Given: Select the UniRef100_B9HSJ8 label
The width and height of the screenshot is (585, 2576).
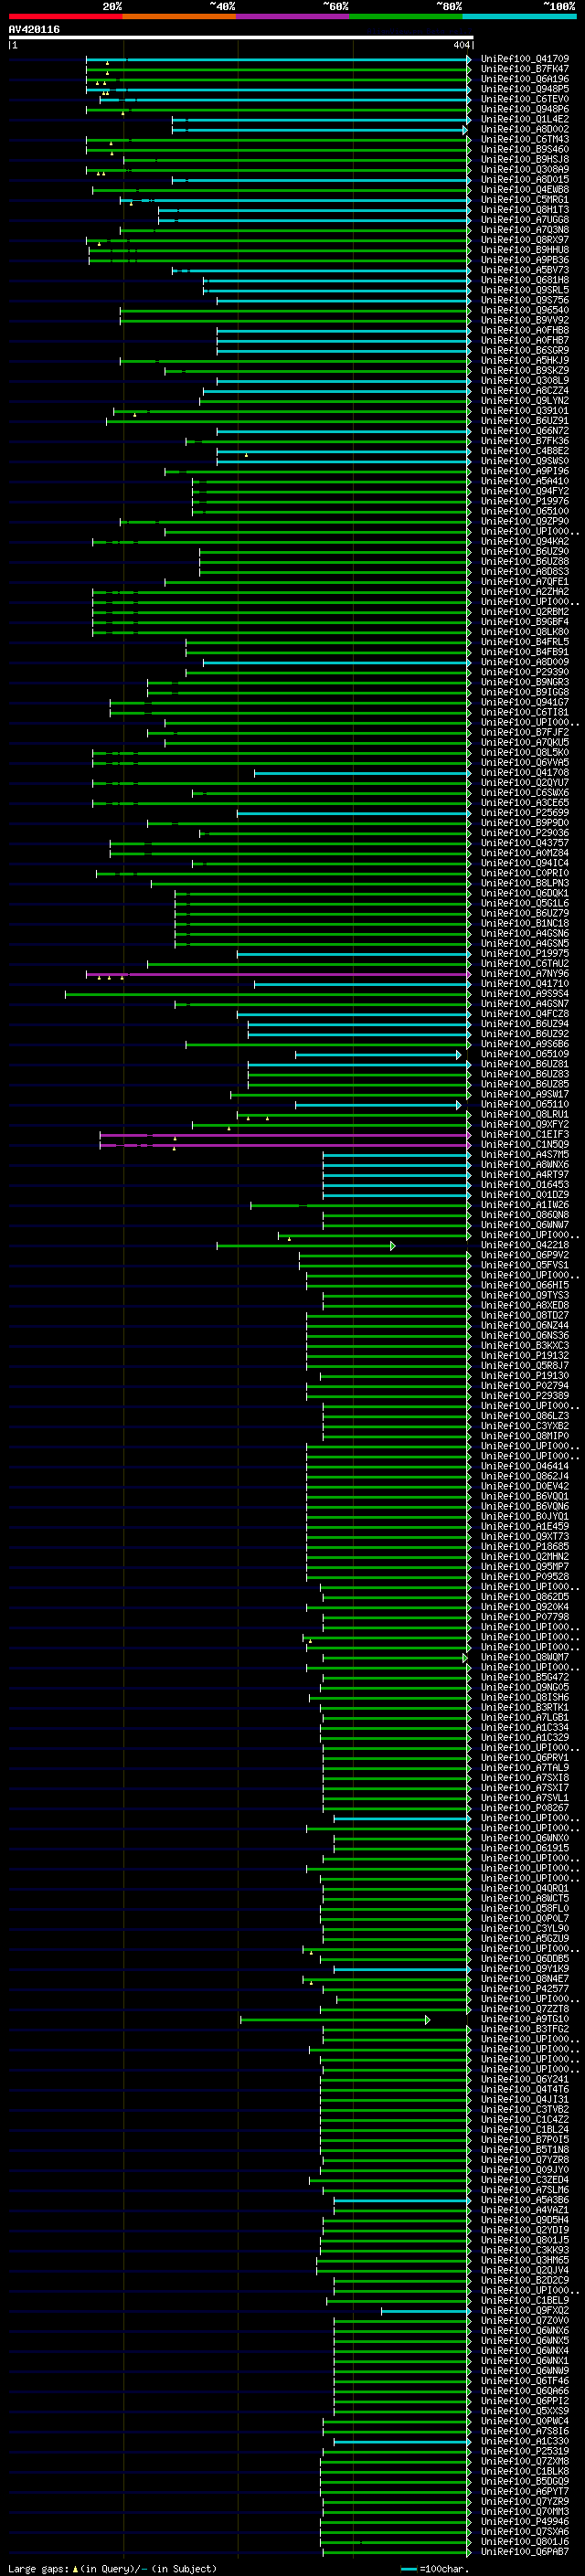Looking at the screenshot, I should tap(524, 159).
